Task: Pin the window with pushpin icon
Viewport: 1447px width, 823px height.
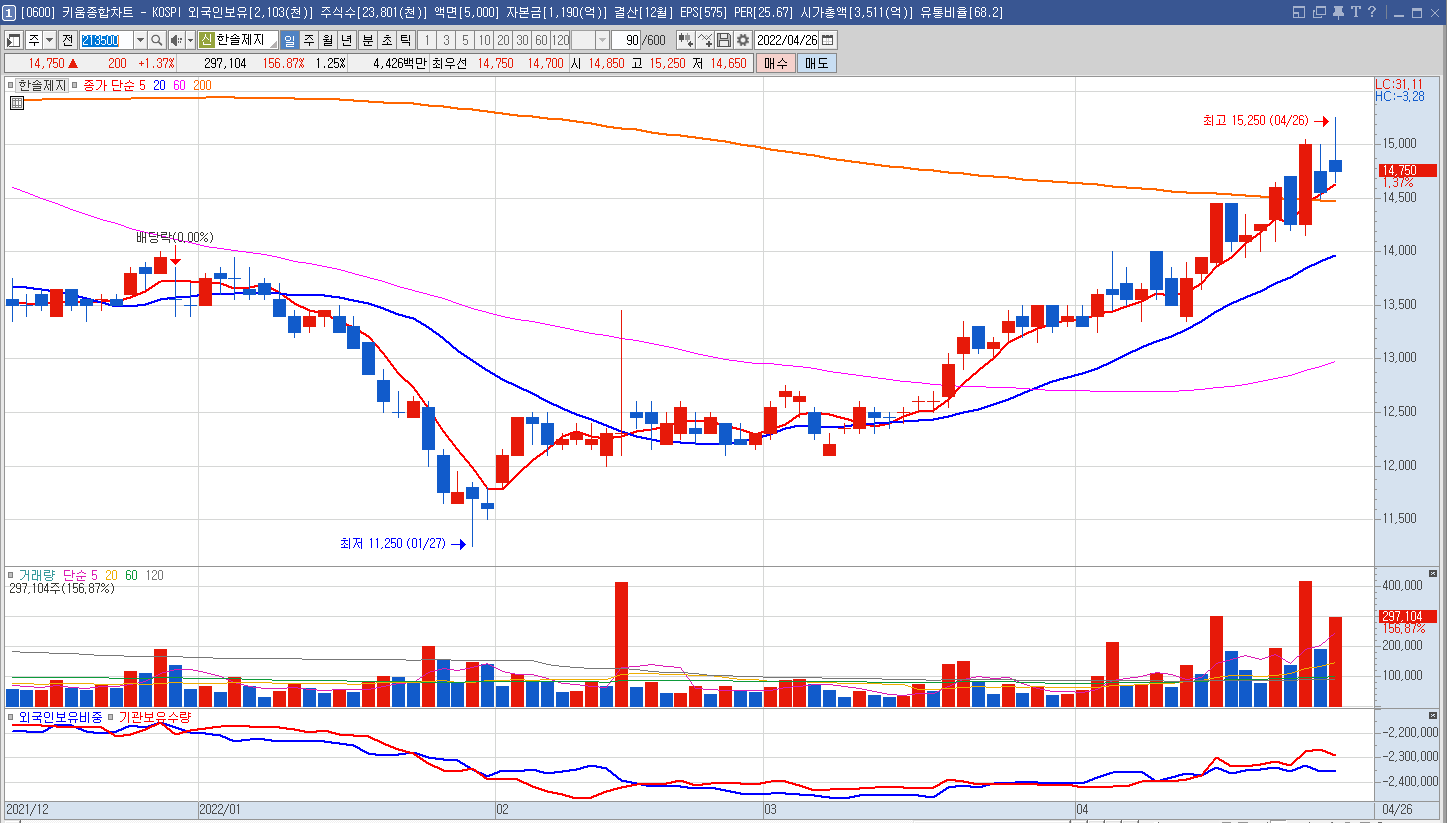Action: (1338, 12)
